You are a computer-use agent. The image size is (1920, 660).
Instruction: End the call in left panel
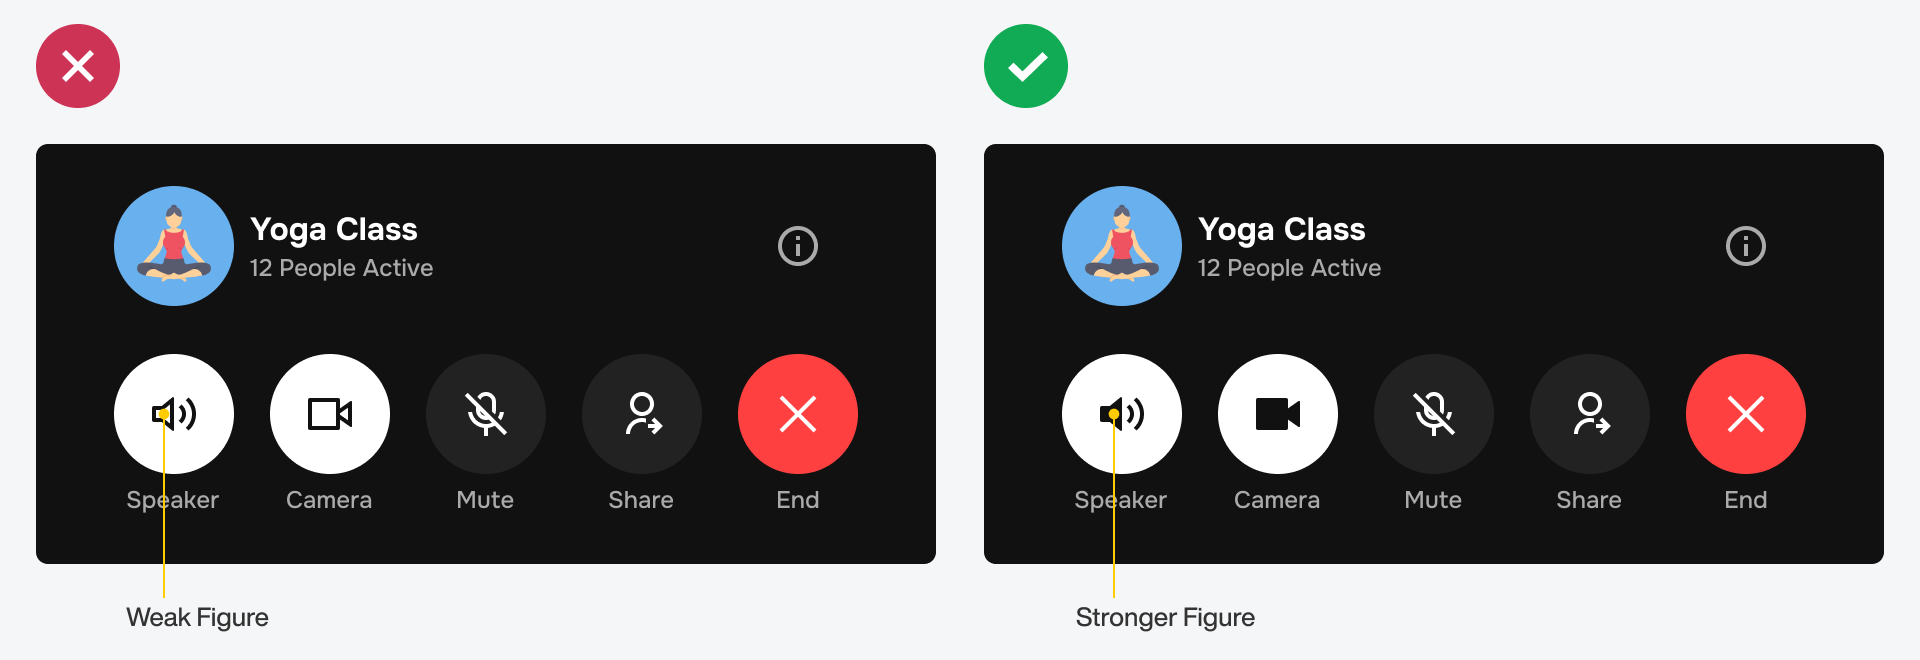point(798,414)
